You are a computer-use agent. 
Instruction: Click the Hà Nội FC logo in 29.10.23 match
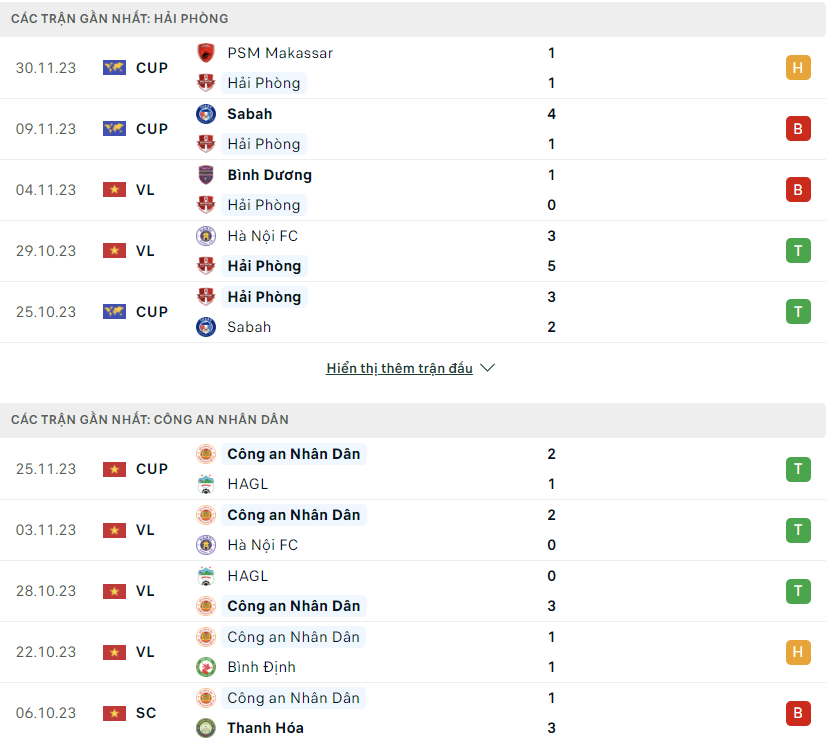(x=206, y=236)
